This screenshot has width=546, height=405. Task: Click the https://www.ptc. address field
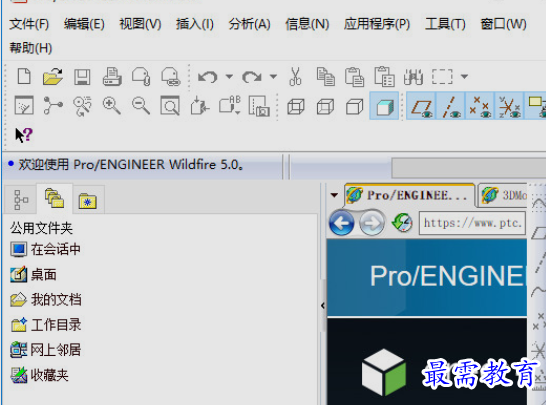coord(473,223)
